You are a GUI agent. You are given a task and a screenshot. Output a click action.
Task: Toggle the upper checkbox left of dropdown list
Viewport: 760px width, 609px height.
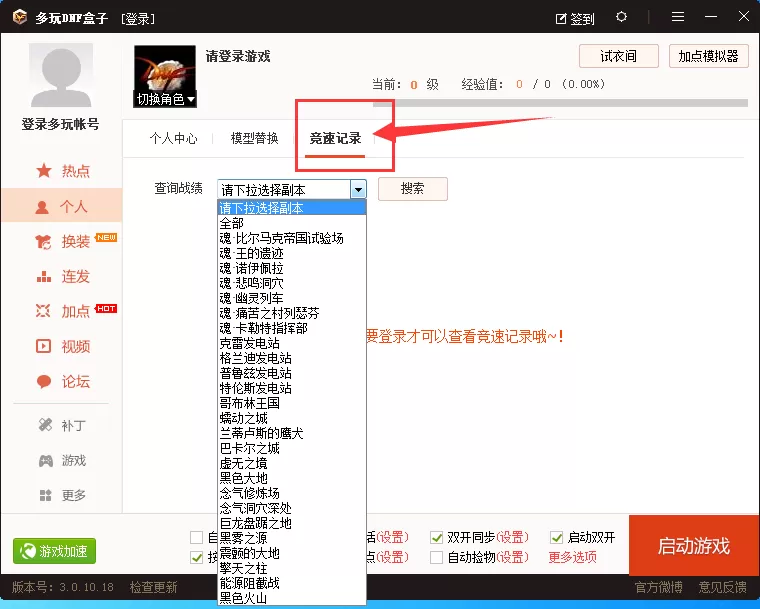196,538
